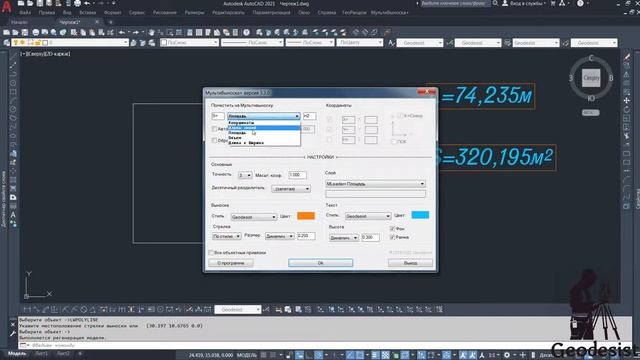Click the 'Ok' button in the dialog
This screenshot has height=360, width=640.
coord(320,263)
